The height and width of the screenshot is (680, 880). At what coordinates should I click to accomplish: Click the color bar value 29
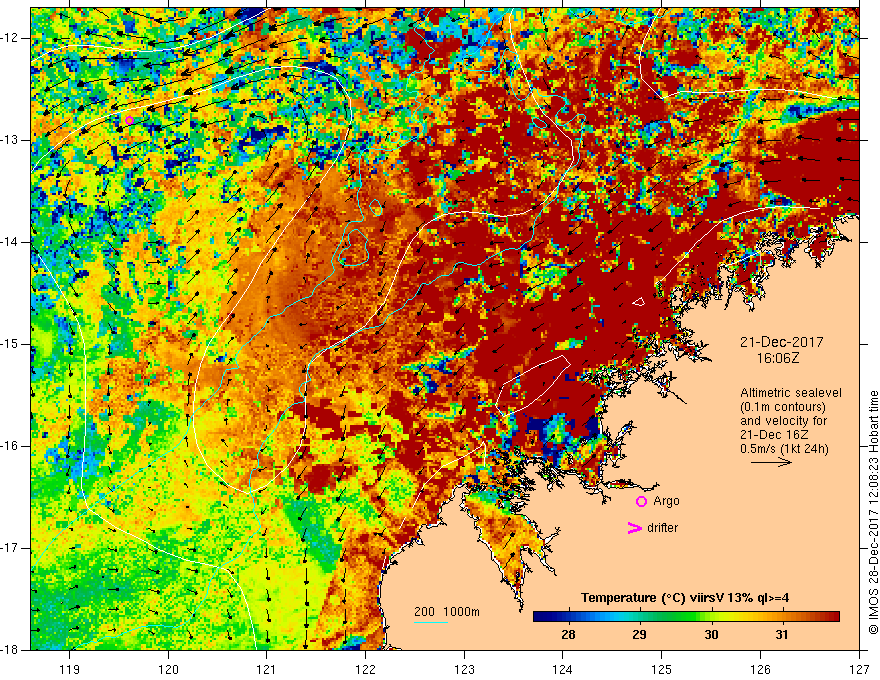(639, 635)
